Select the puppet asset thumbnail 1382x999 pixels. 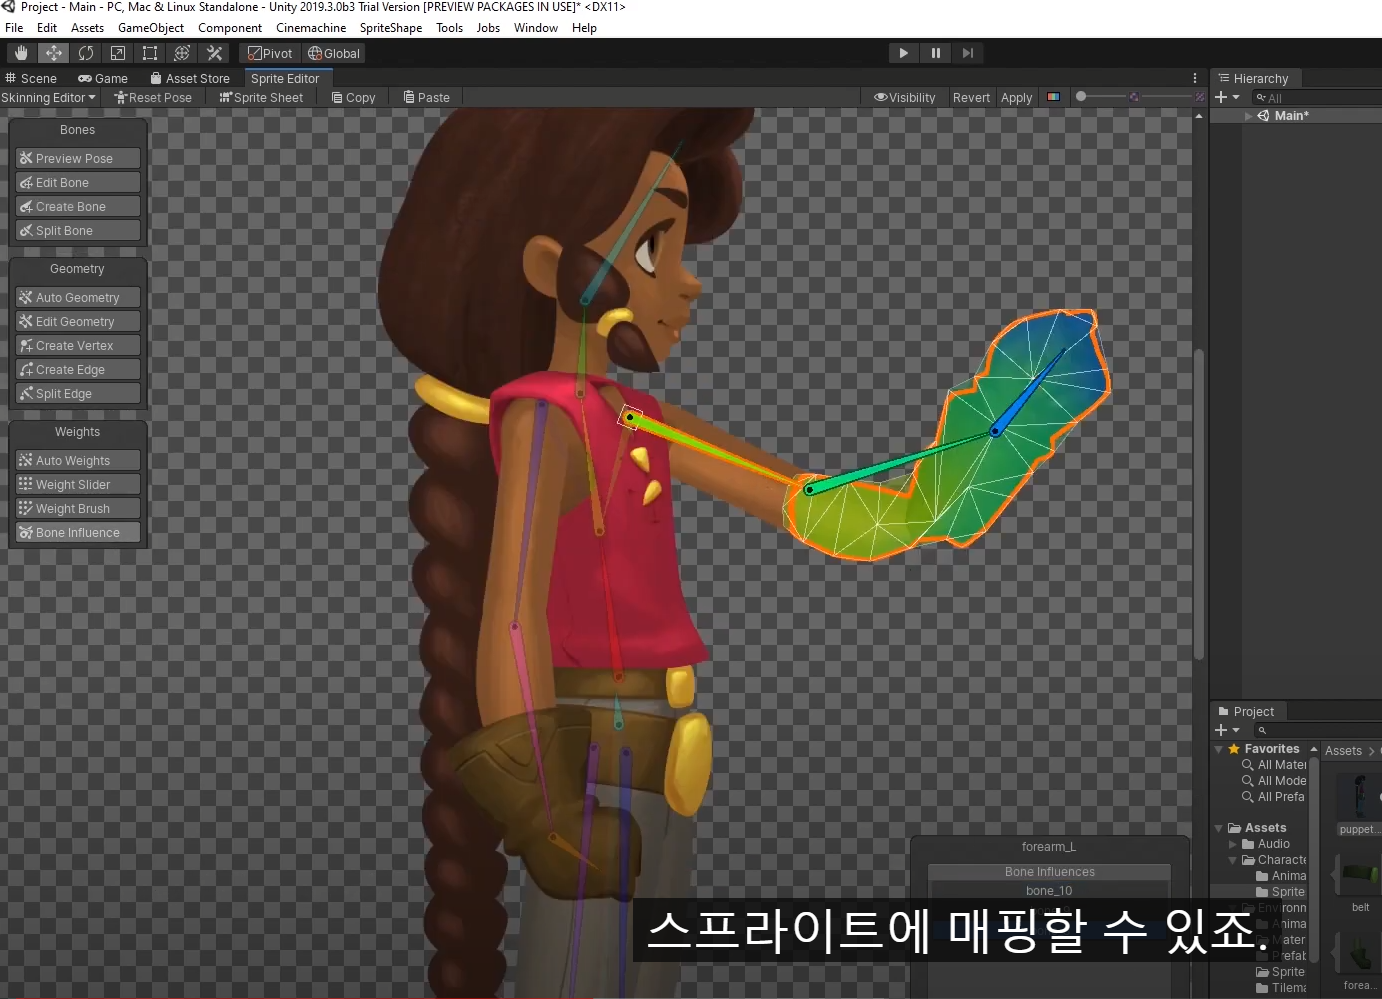point(1359,799)
